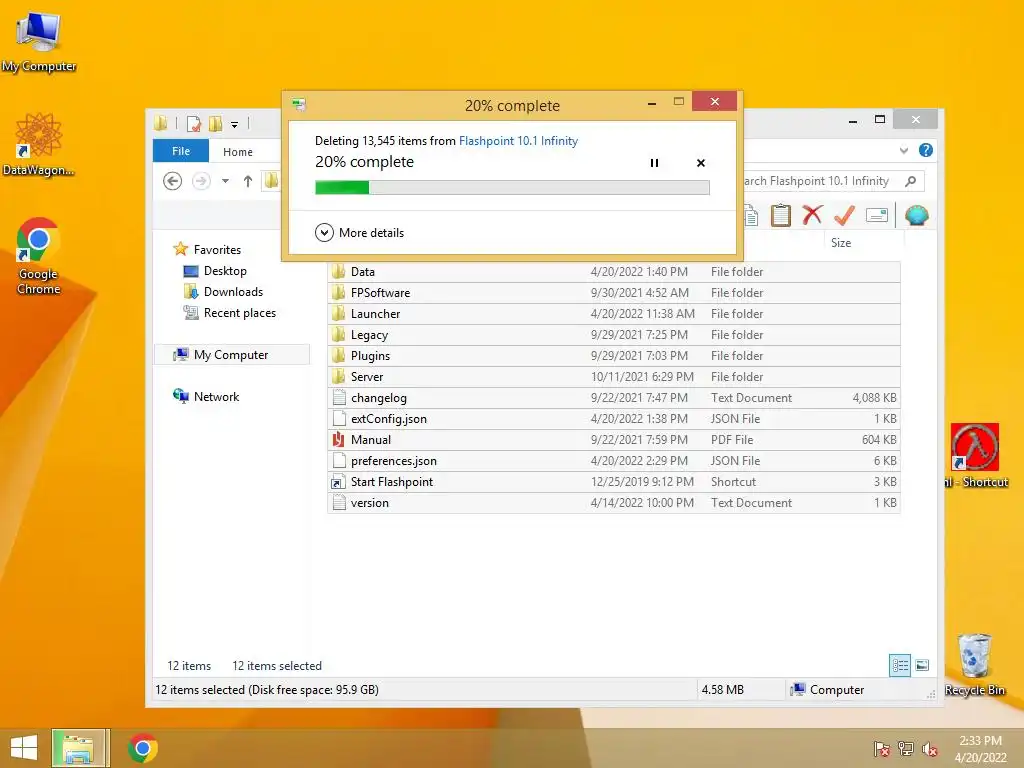1024x768 pixels.
Task: Pause the delete operation
Action: 654,163
